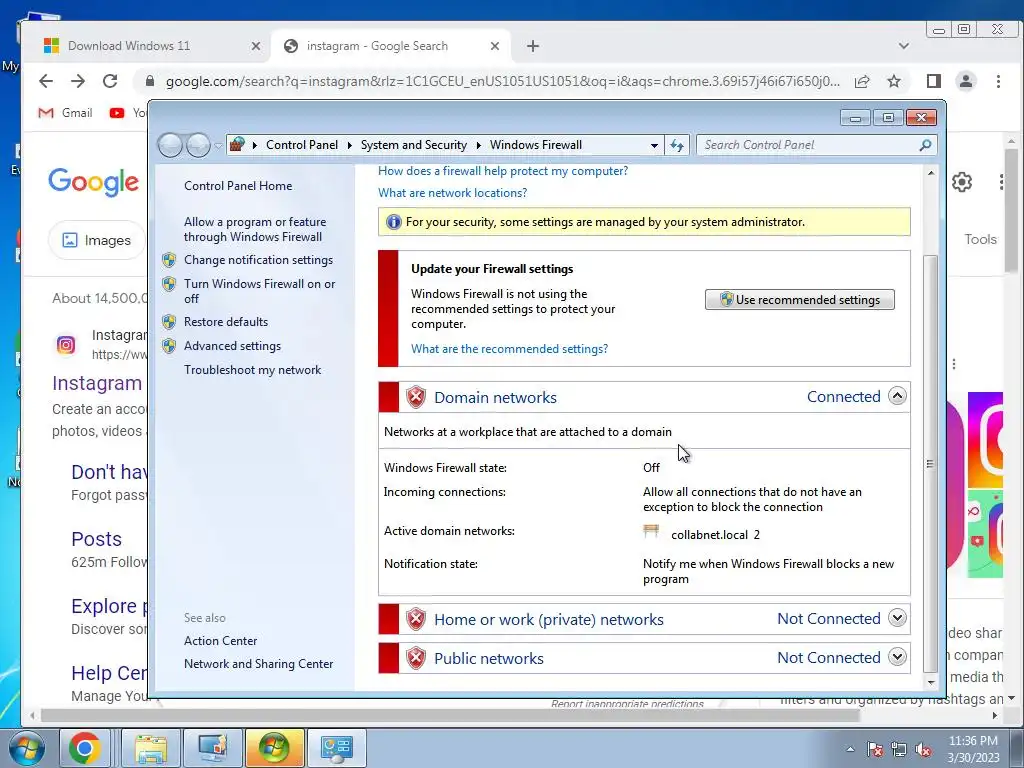This screenshot has width=1024, height=768.
Task: Click the firewall pane scroll down arrow
Action: coord(931,682)
